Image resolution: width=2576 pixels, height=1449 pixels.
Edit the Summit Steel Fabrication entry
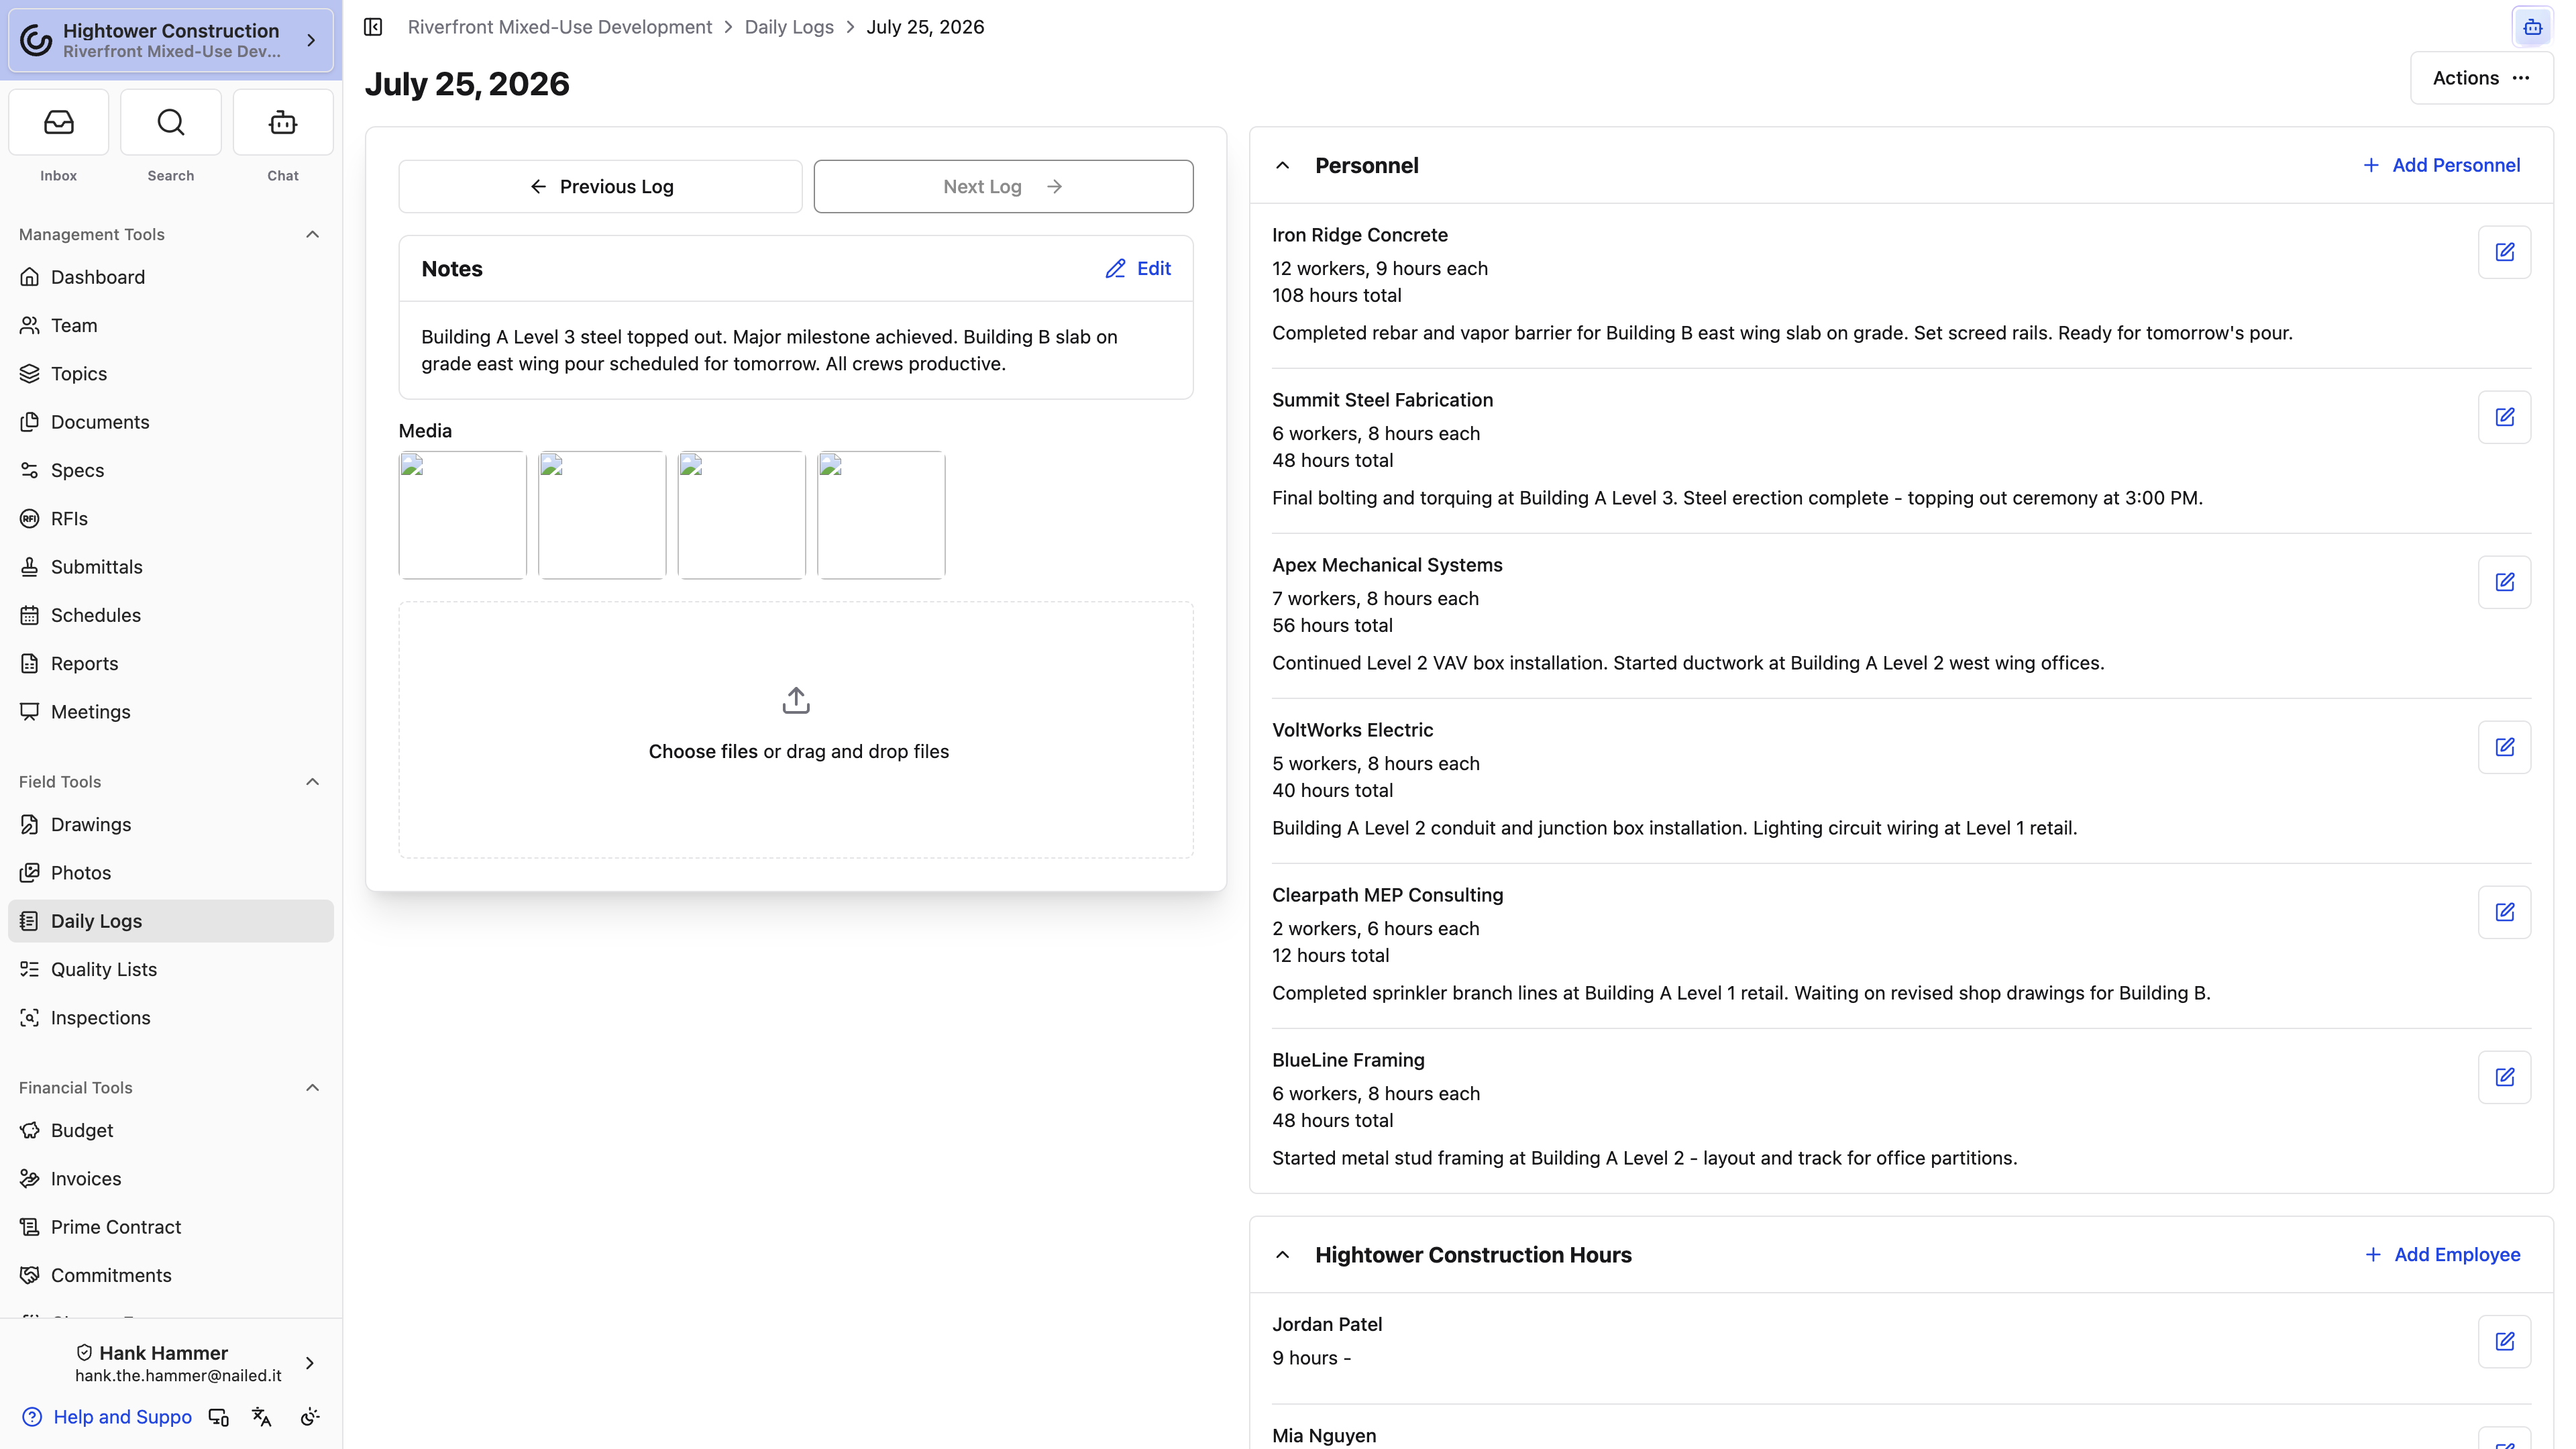[2504, 417]
